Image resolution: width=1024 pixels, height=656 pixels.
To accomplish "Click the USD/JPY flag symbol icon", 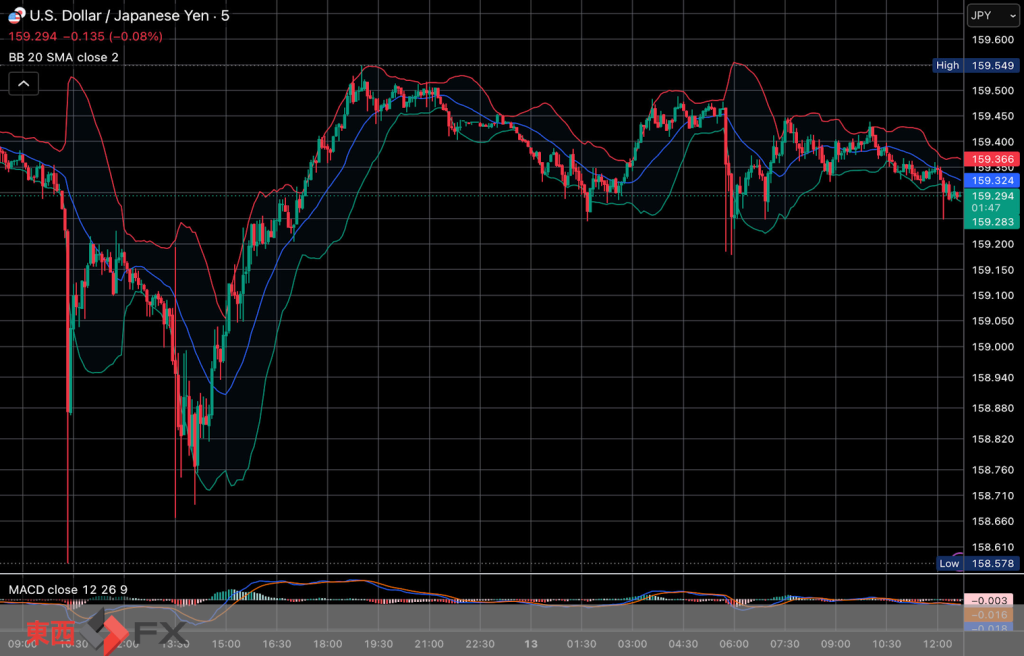I will click(16, 15).
